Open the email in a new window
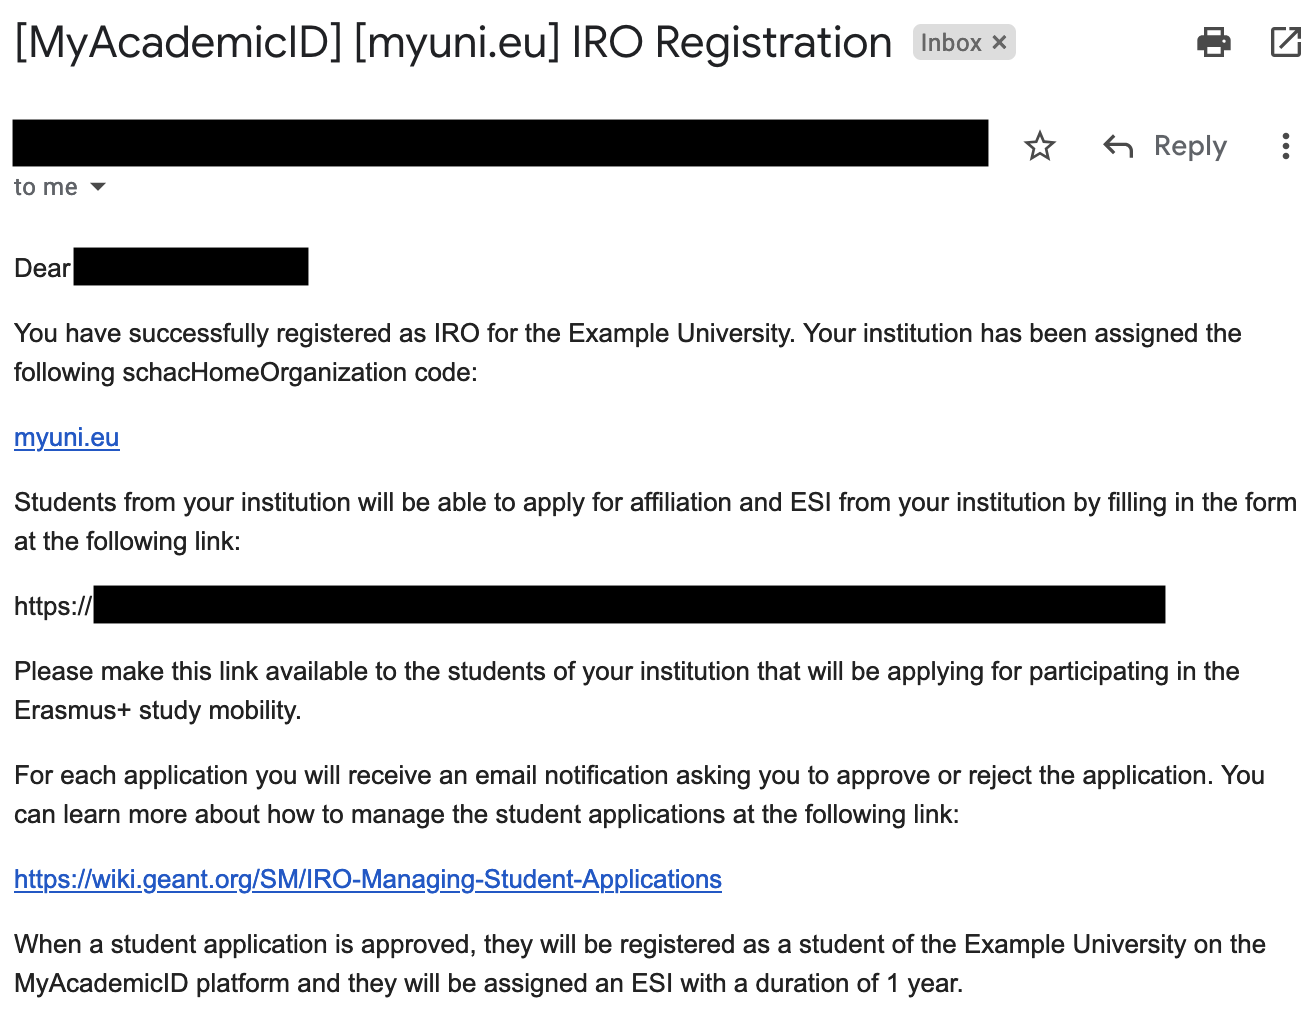 pyautogui.click(x=1285, y=42)
